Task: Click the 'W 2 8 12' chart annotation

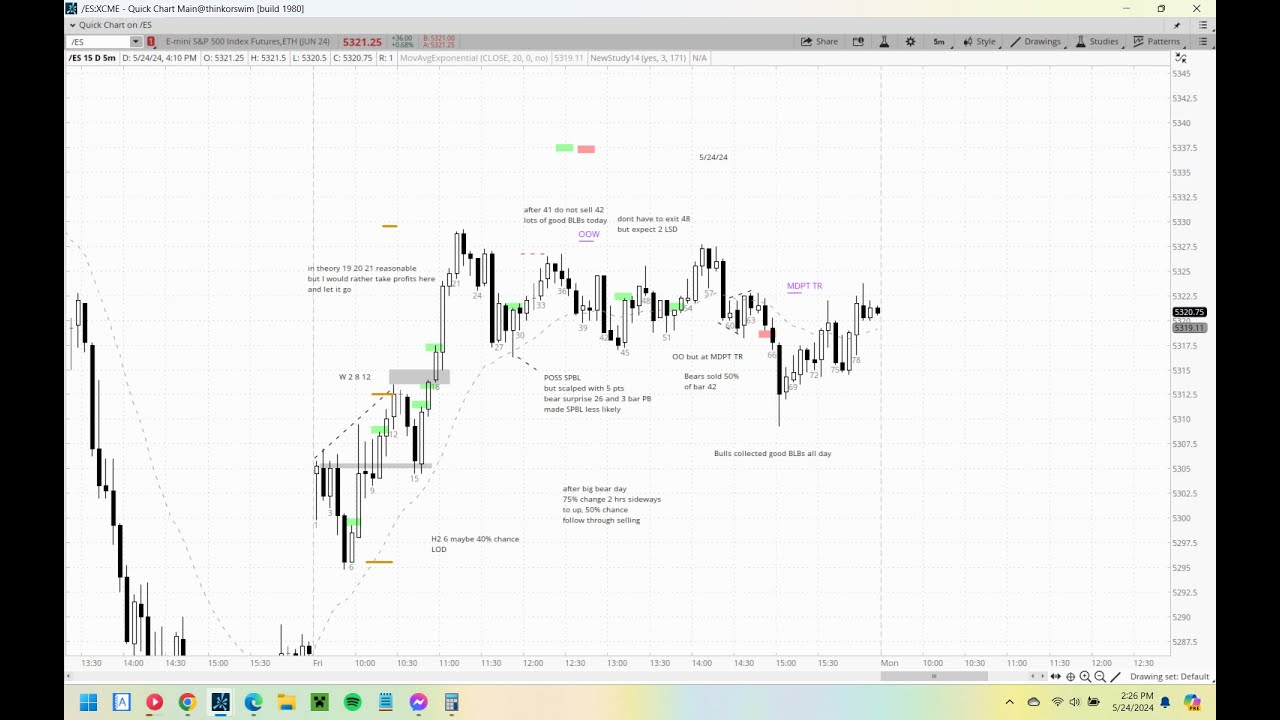Action: [354, 377]
